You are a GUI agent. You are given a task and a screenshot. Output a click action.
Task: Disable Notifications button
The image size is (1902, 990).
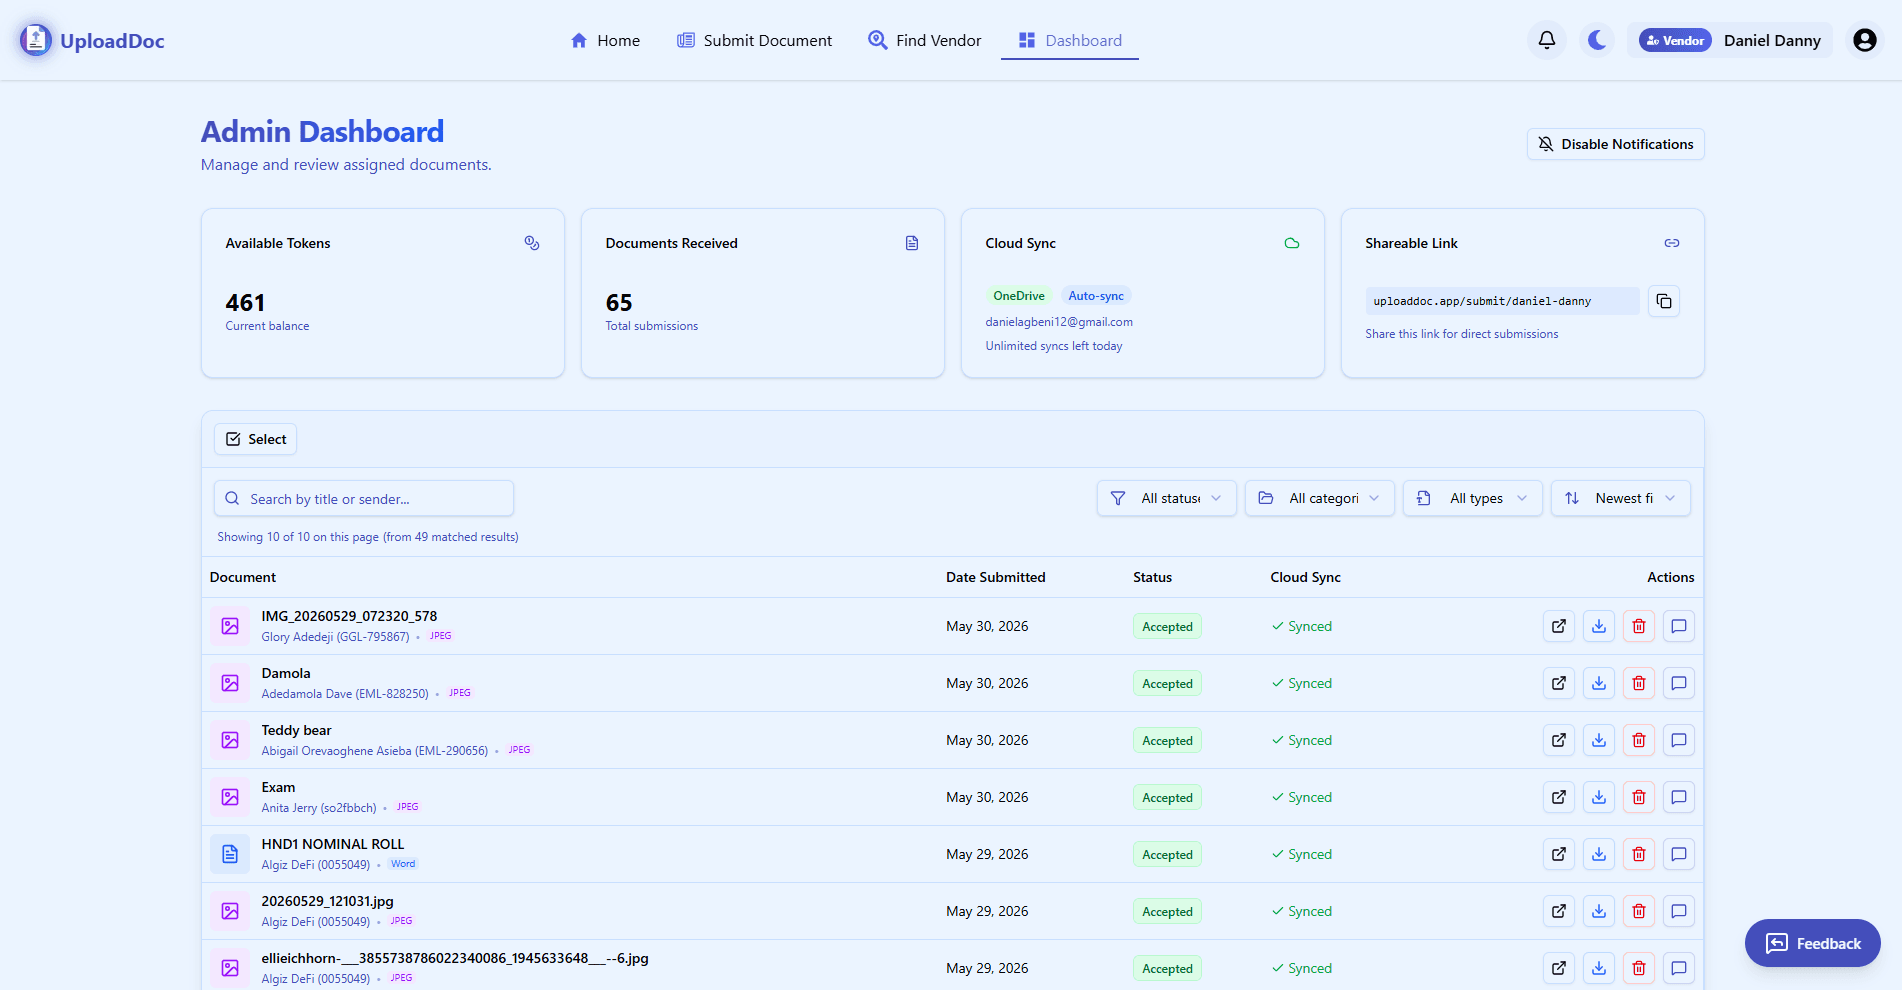coord(1616,144)
